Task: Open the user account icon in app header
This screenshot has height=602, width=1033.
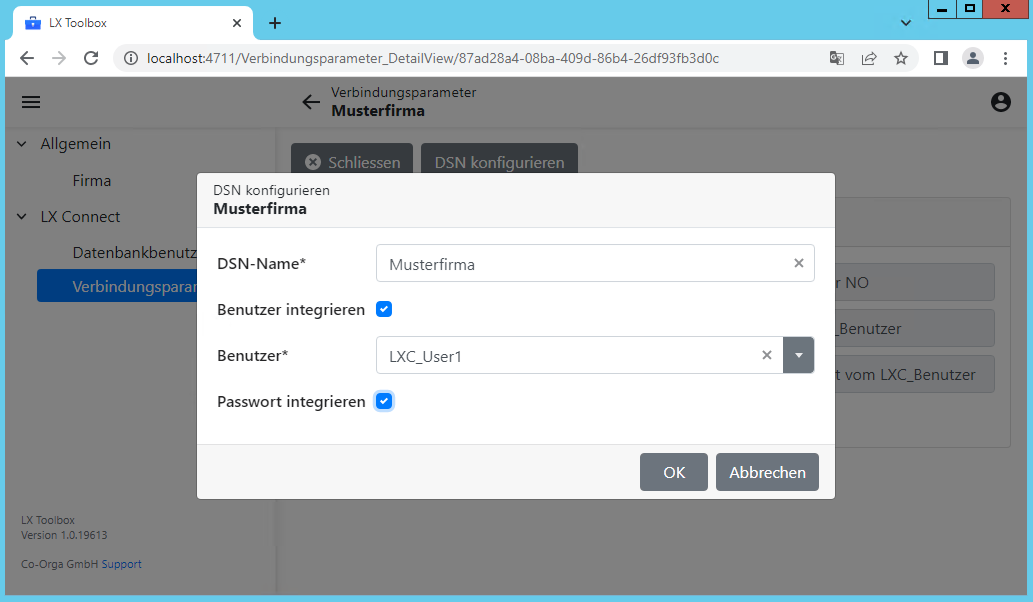Action: [1000, 102]
